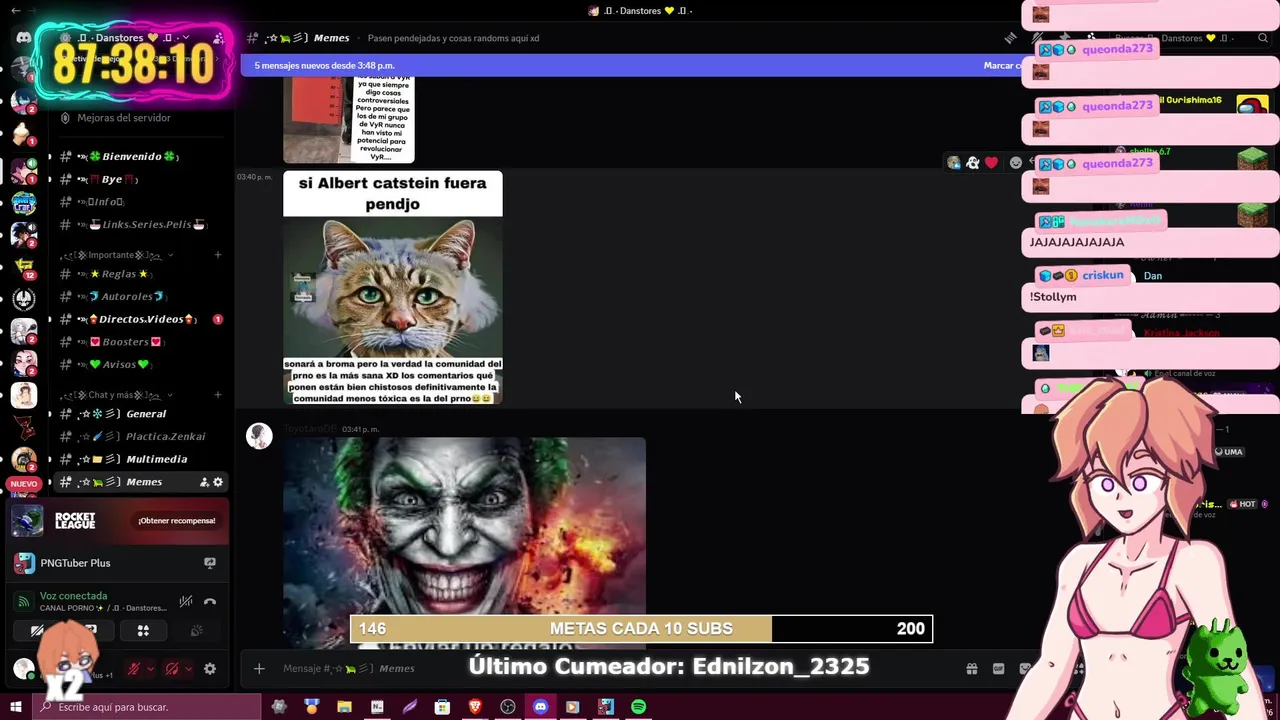Screen dimensions: 1280x720
Task: Open user settings gear in user panel
Action: click(x=210, y=669)
